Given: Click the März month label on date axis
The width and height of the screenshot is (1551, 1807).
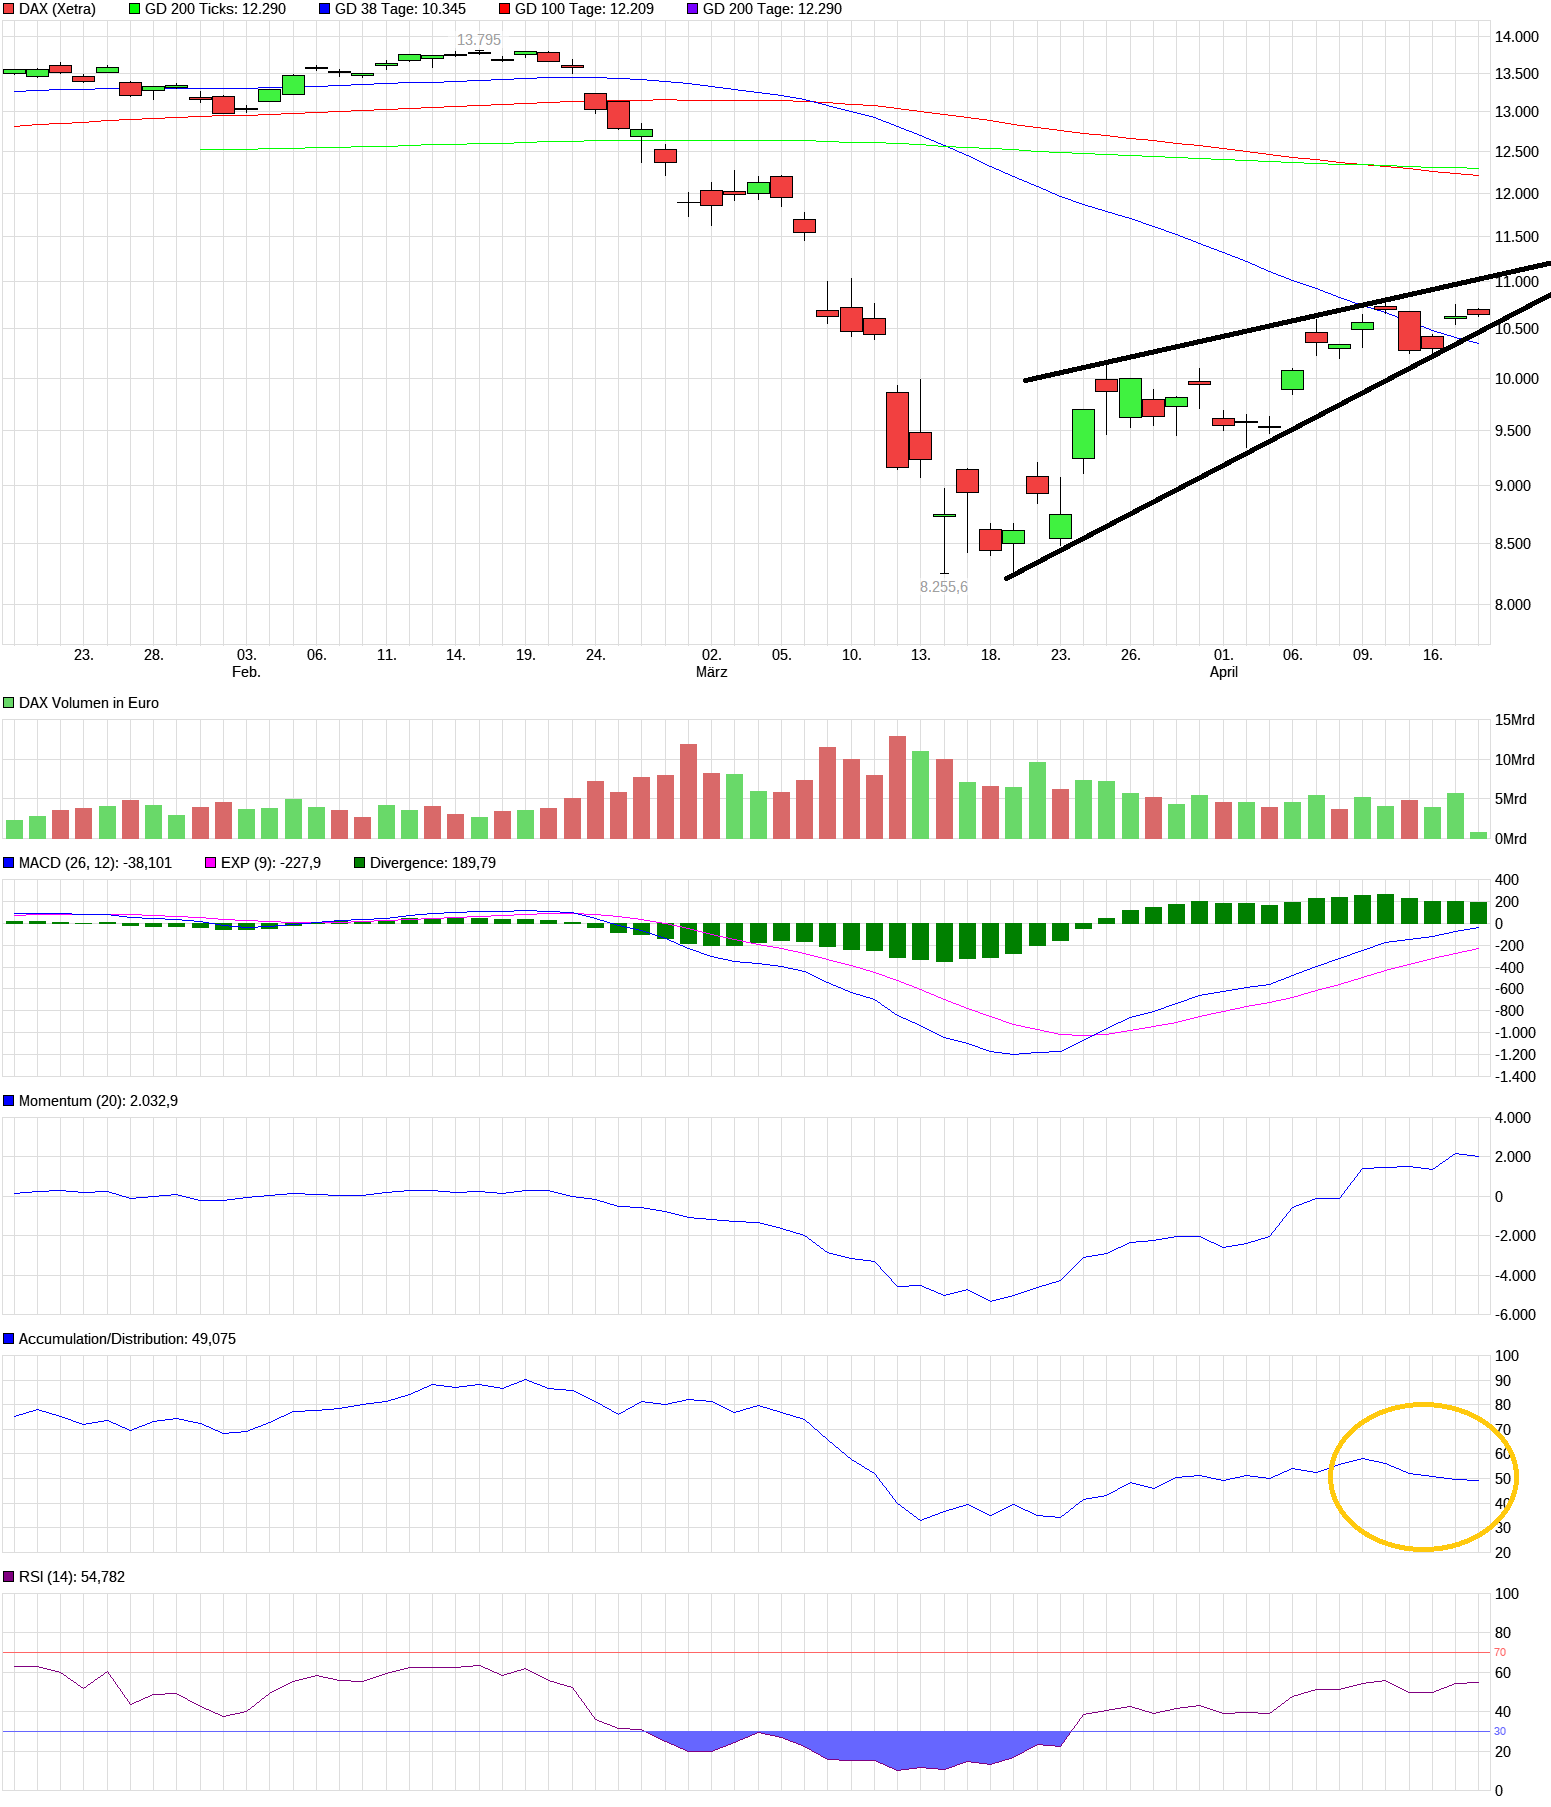Looking at the screenshot, I should coord(711,672).
